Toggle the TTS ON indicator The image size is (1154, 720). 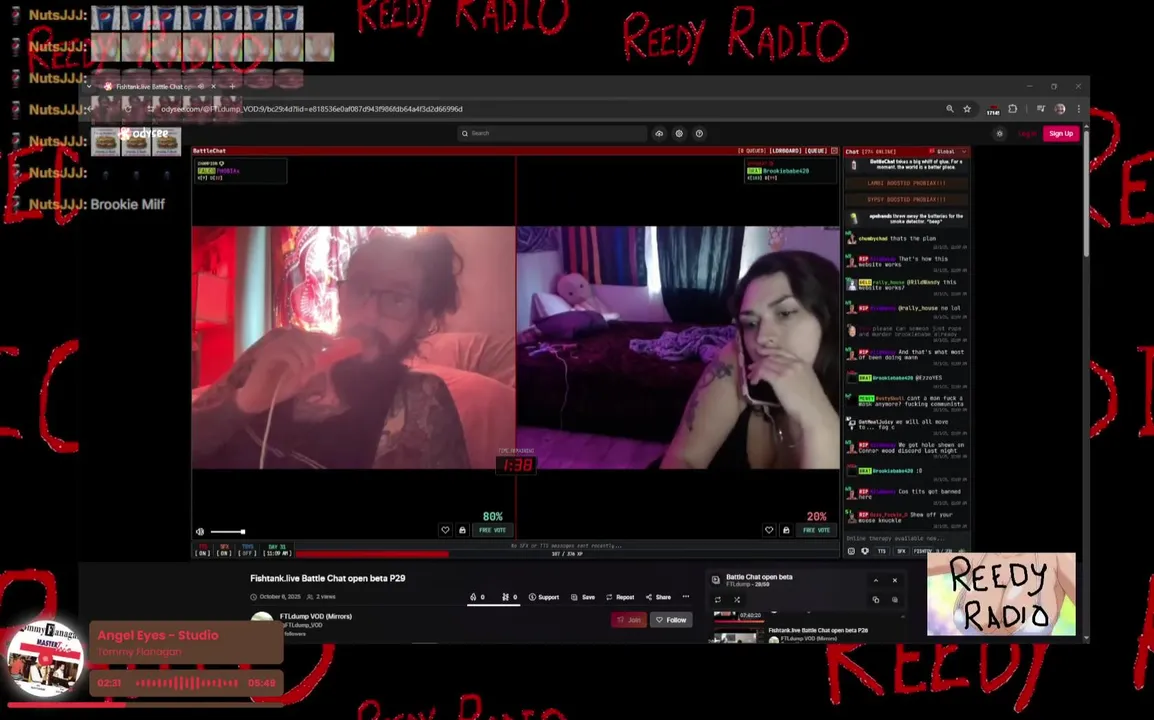(x=203, y=550)
